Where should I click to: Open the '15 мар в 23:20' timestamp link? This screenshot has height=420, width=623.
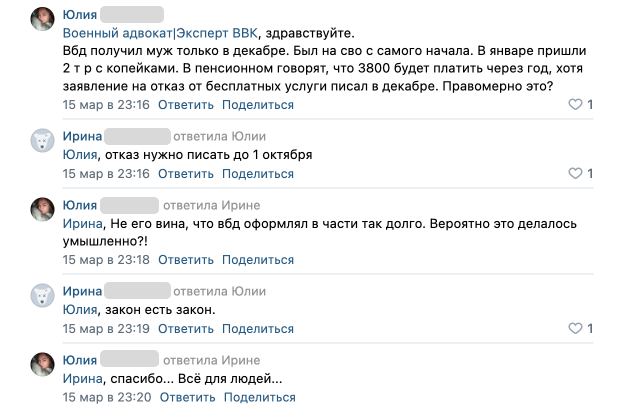[x=105, y=397]
